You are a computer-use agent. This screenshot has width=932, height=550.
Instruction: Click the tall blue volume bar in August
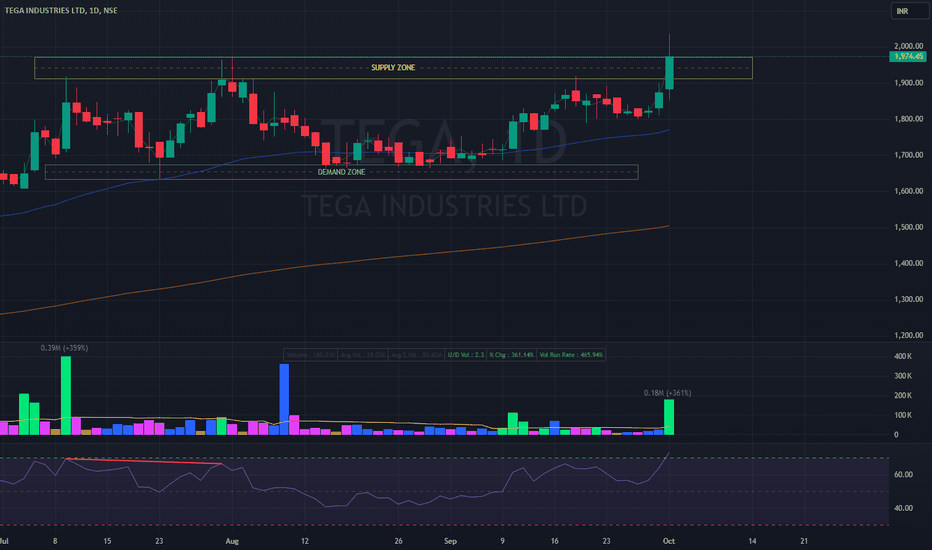[284, 399]
